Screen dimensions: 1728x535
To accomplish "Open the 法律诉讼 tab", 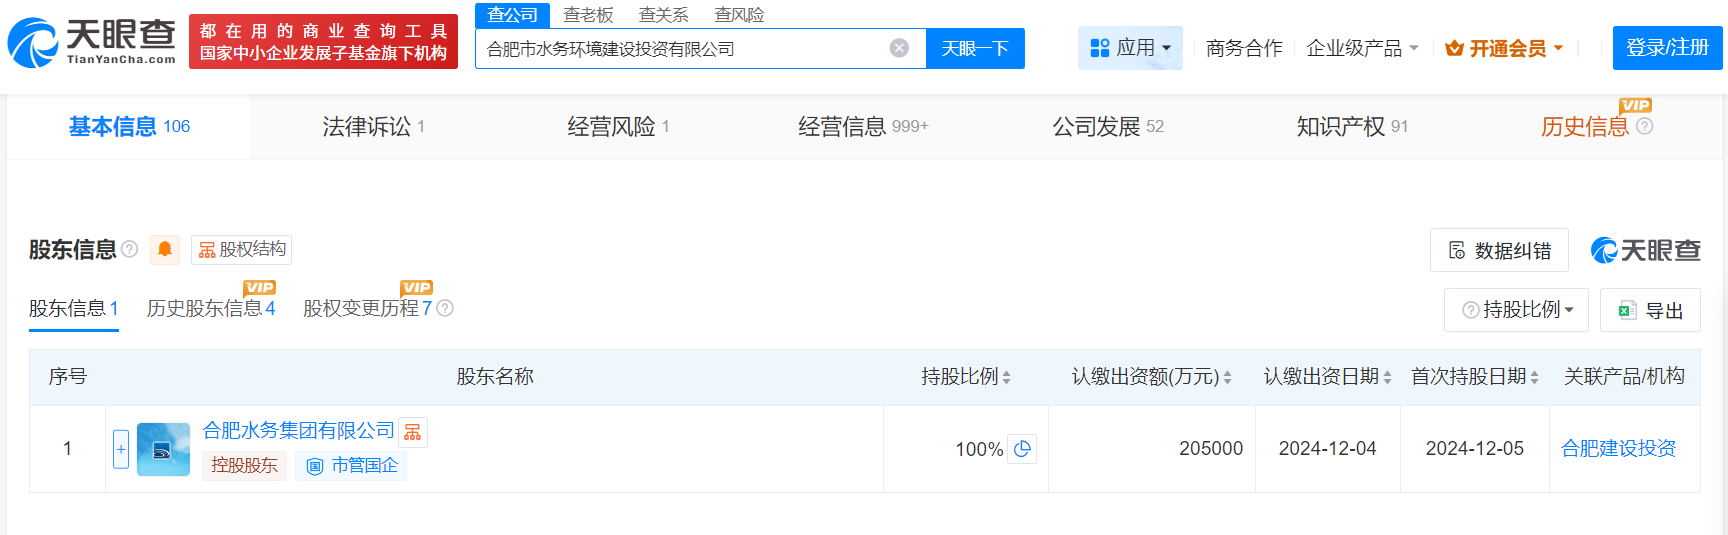I will pos(373,126).
